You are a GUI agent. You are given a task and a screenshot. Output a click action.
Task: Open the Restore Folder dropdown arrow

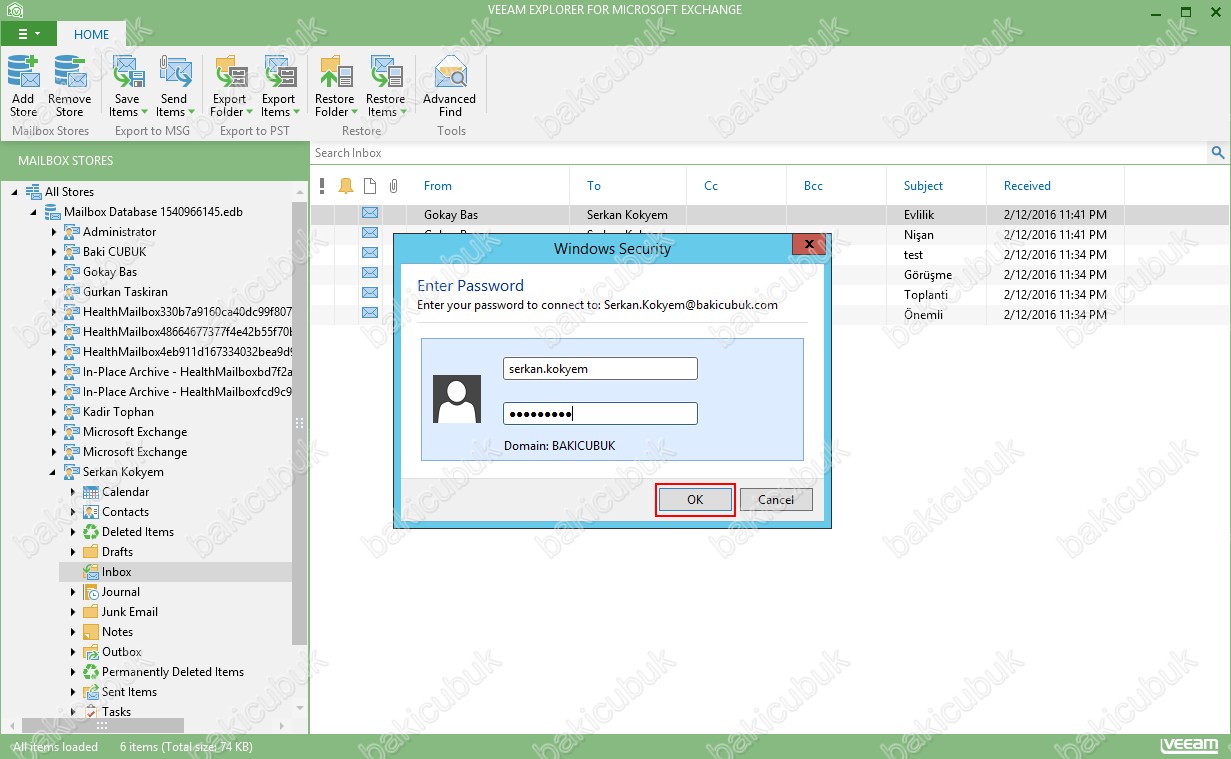(x=354, y=112)
